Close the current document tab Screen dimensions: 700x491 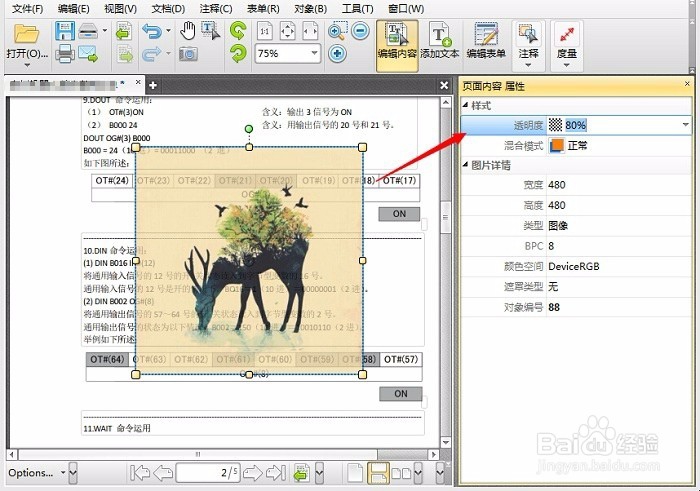coord(138,82)
